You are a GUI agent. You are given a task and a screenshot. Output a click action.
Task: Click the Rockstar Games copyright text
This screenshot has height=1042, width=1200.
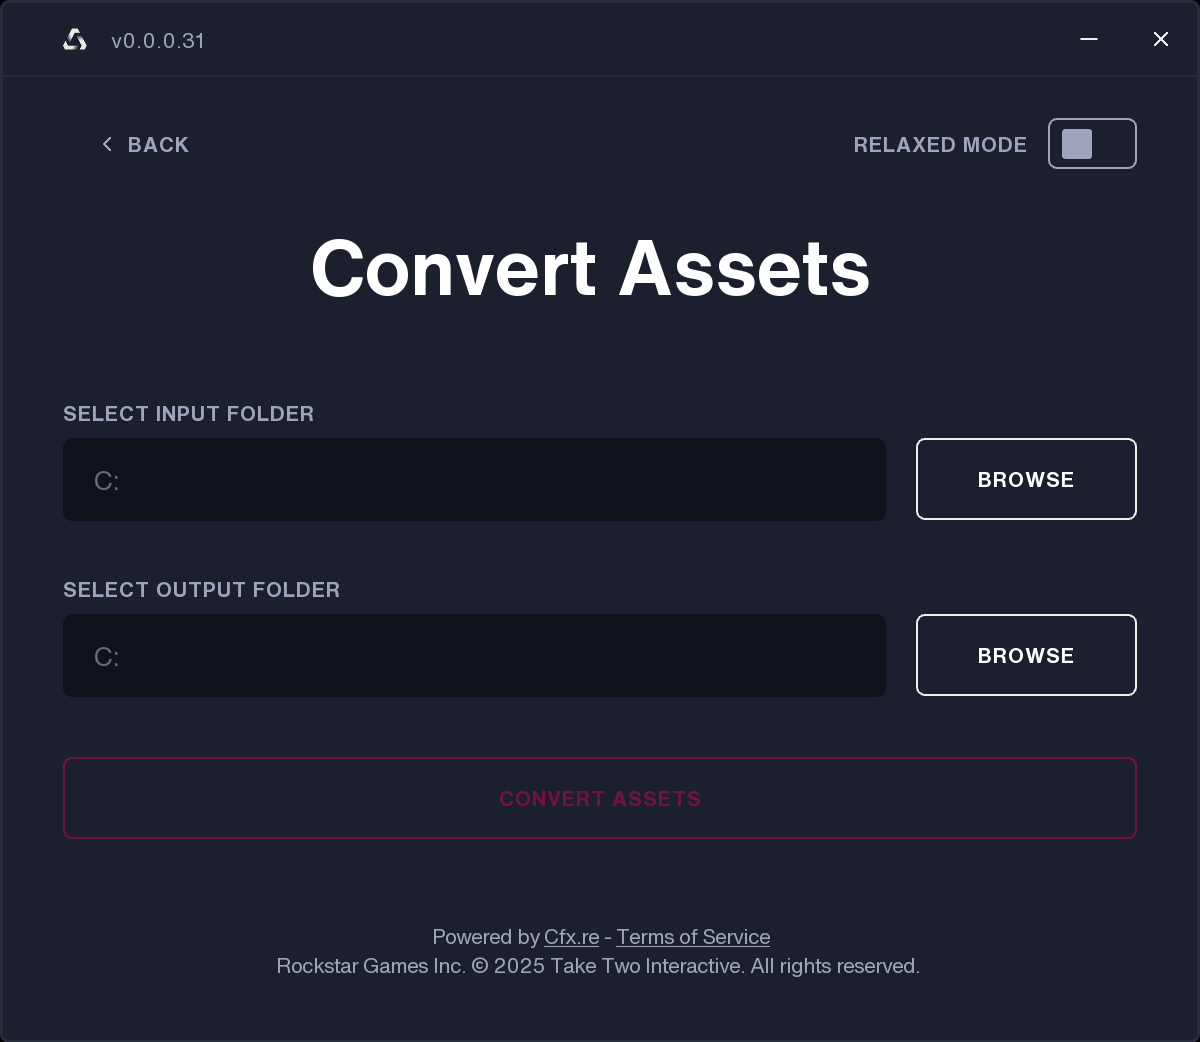(x=598, y=965)
